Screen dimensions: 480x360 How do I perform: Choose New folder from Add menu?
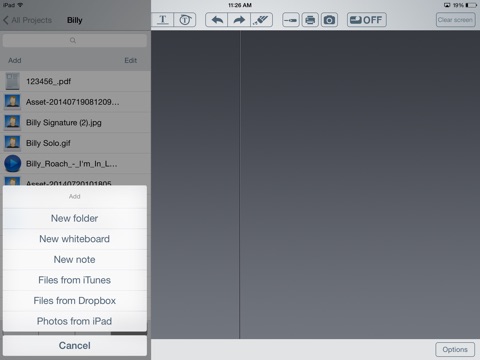(75, 218)
